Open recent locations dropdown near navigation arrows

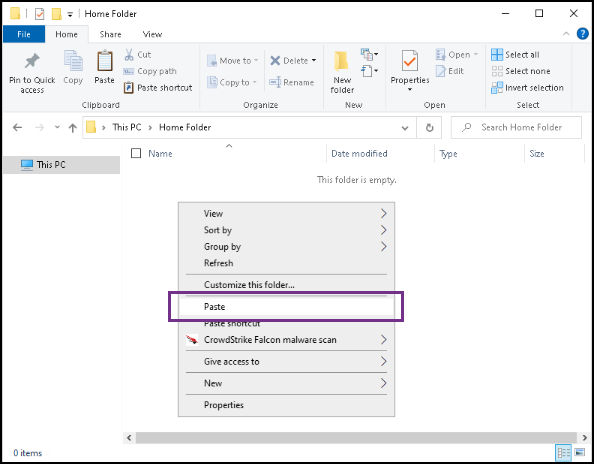click(x=57, y=127)
